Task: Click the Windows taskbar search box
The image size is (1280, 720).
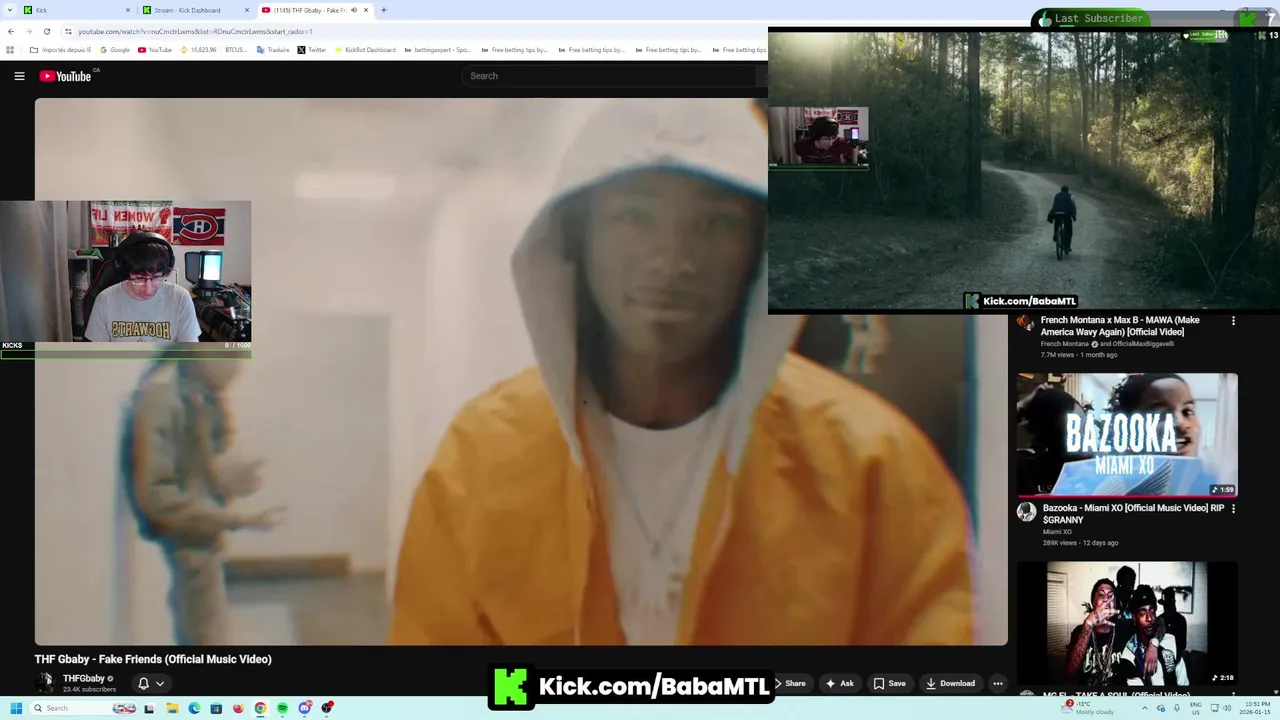Action: [85, 708]
